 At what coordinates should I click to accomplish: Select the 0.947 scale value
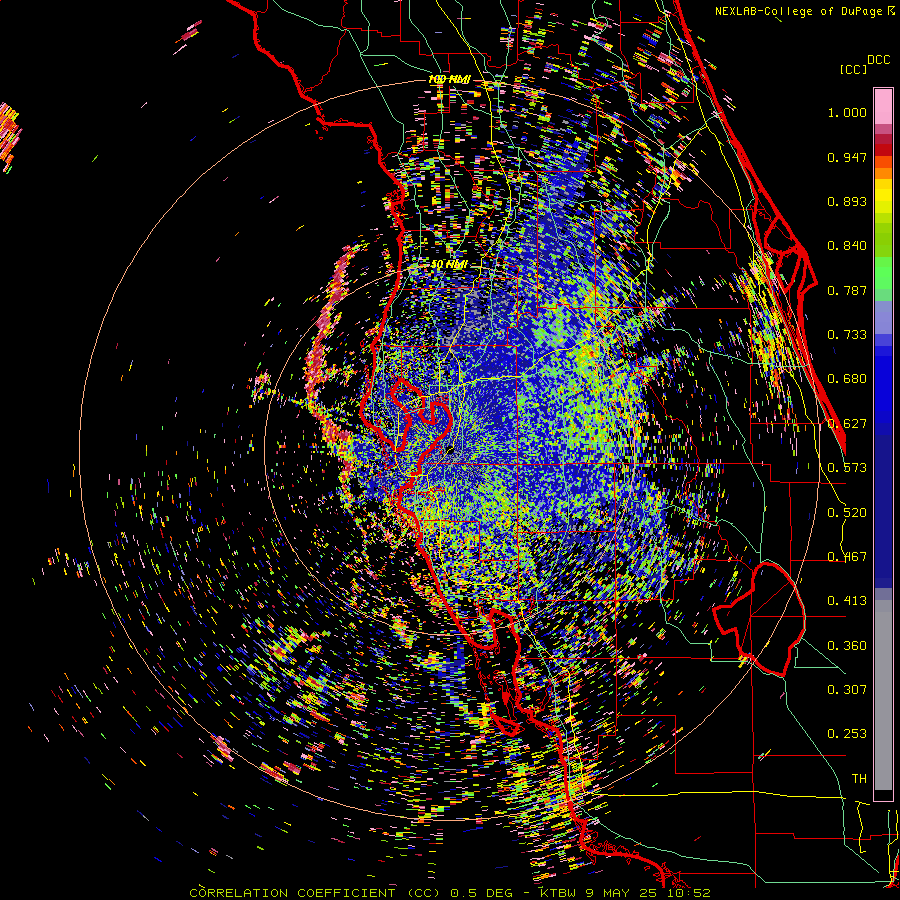(847, 157)
